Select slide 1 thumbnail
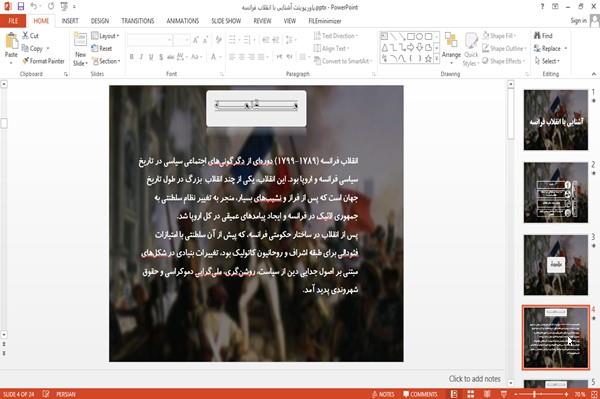 556,120
